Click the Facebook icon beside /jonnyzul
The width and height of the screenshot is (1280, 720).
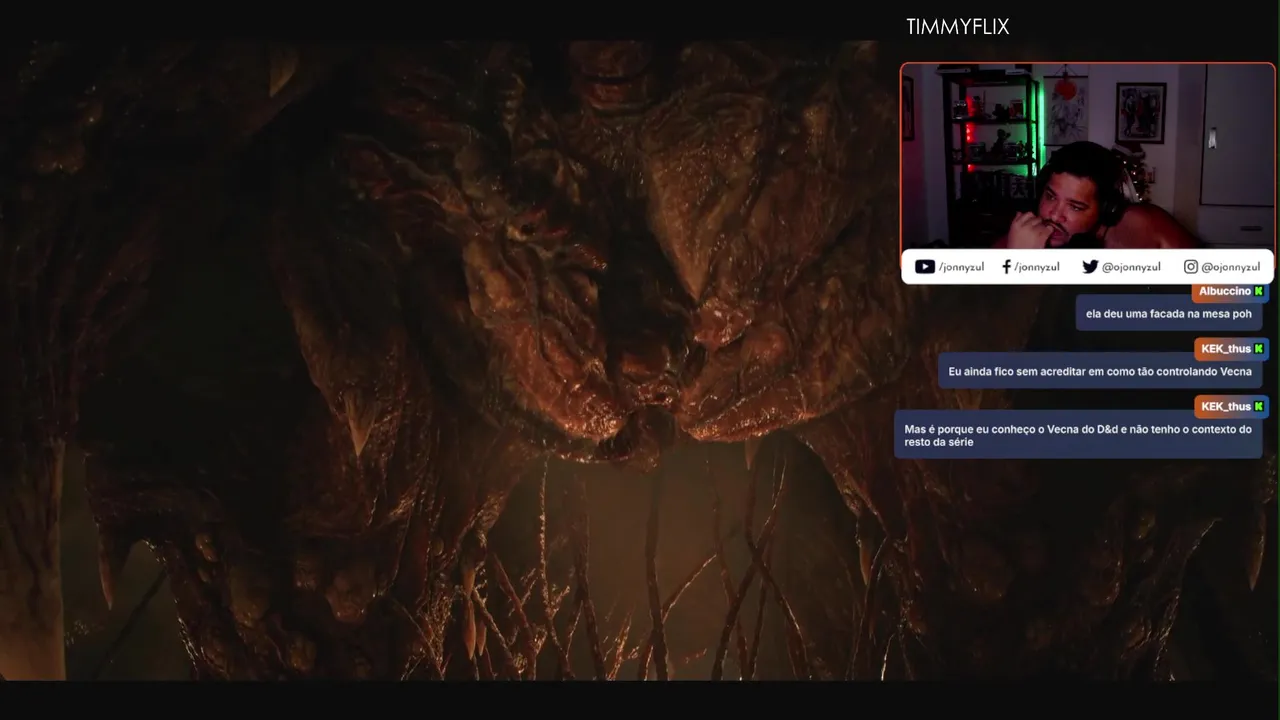click(1007, 267)
